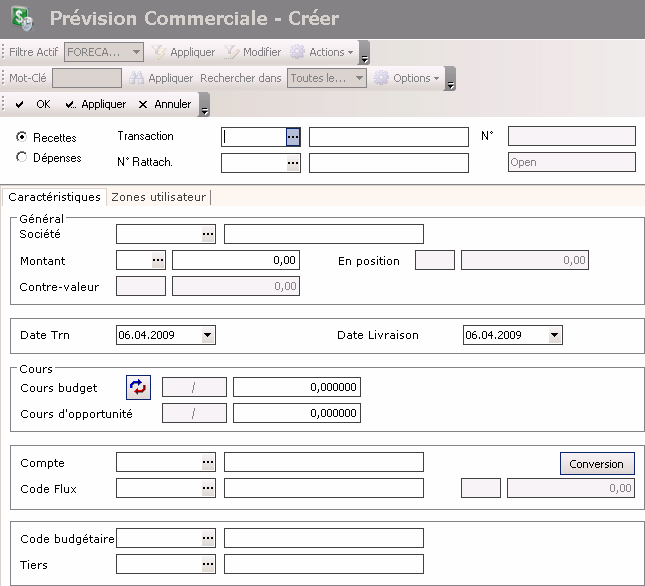The image size is (645, 586).
Task: Open the Code Flux lookup ellipsis button
Action: pyautogui.click(x=208, y=488)
